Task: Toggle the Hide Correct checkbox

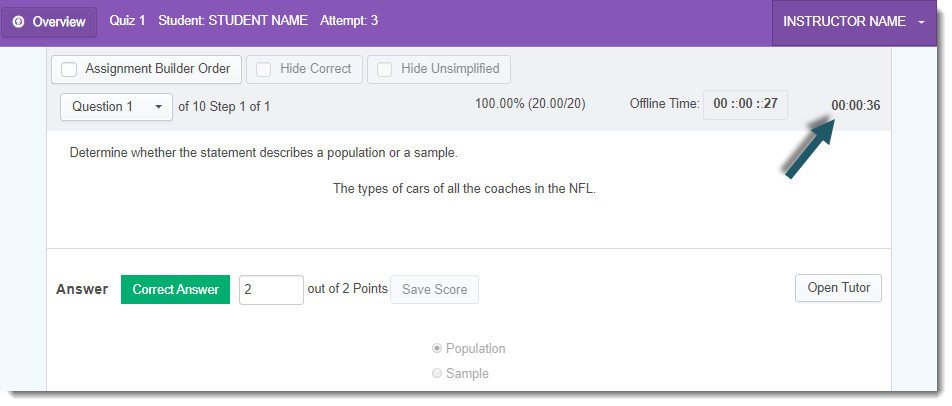Action: [x=264, y=69]
